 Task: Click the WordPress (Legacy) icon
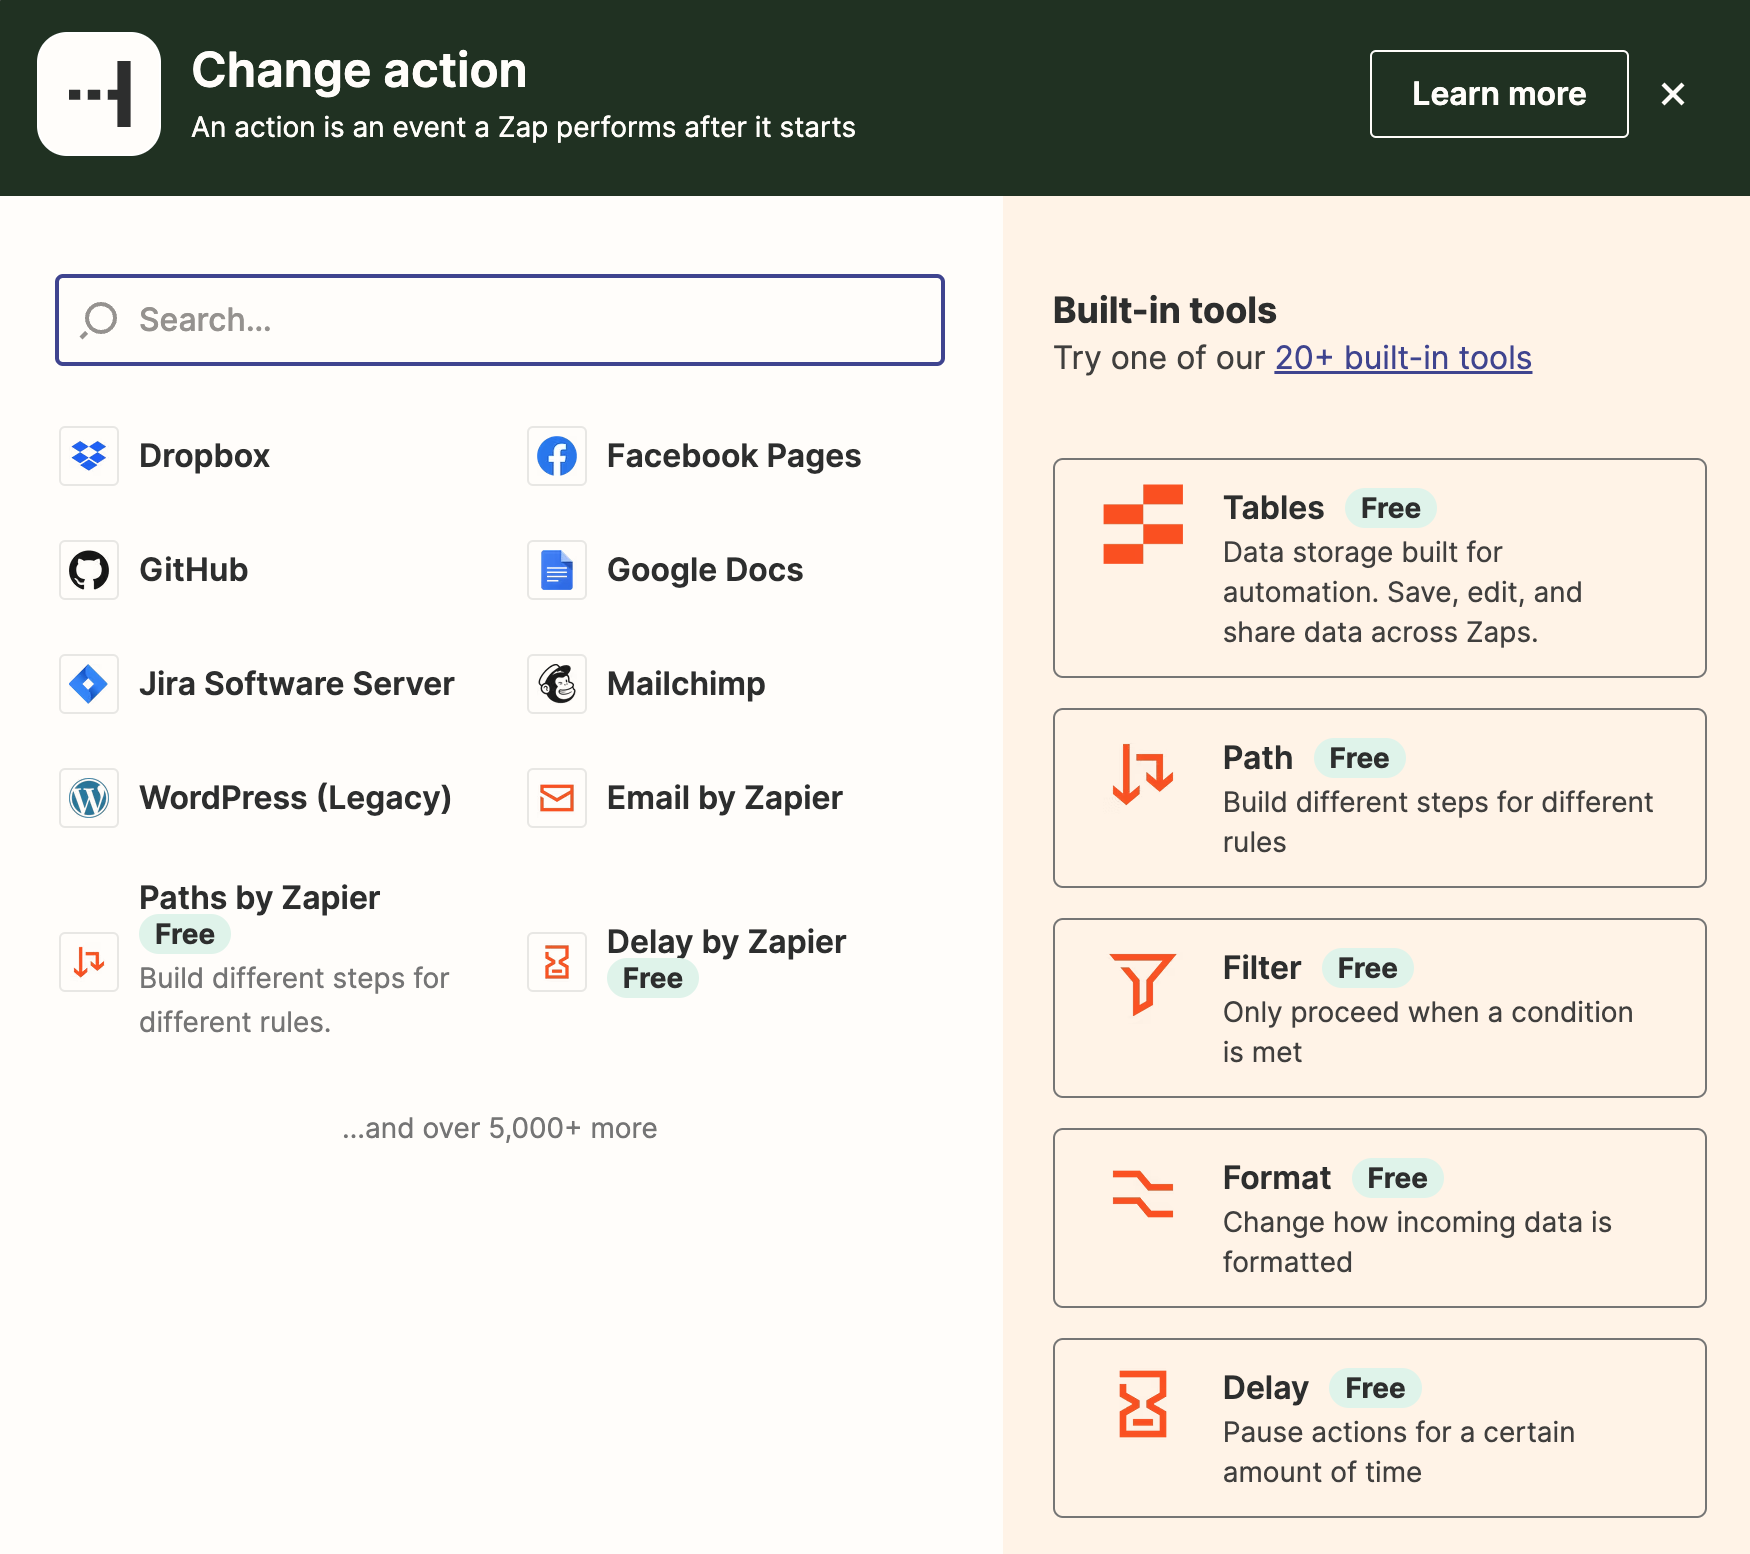tap(89, 798)
